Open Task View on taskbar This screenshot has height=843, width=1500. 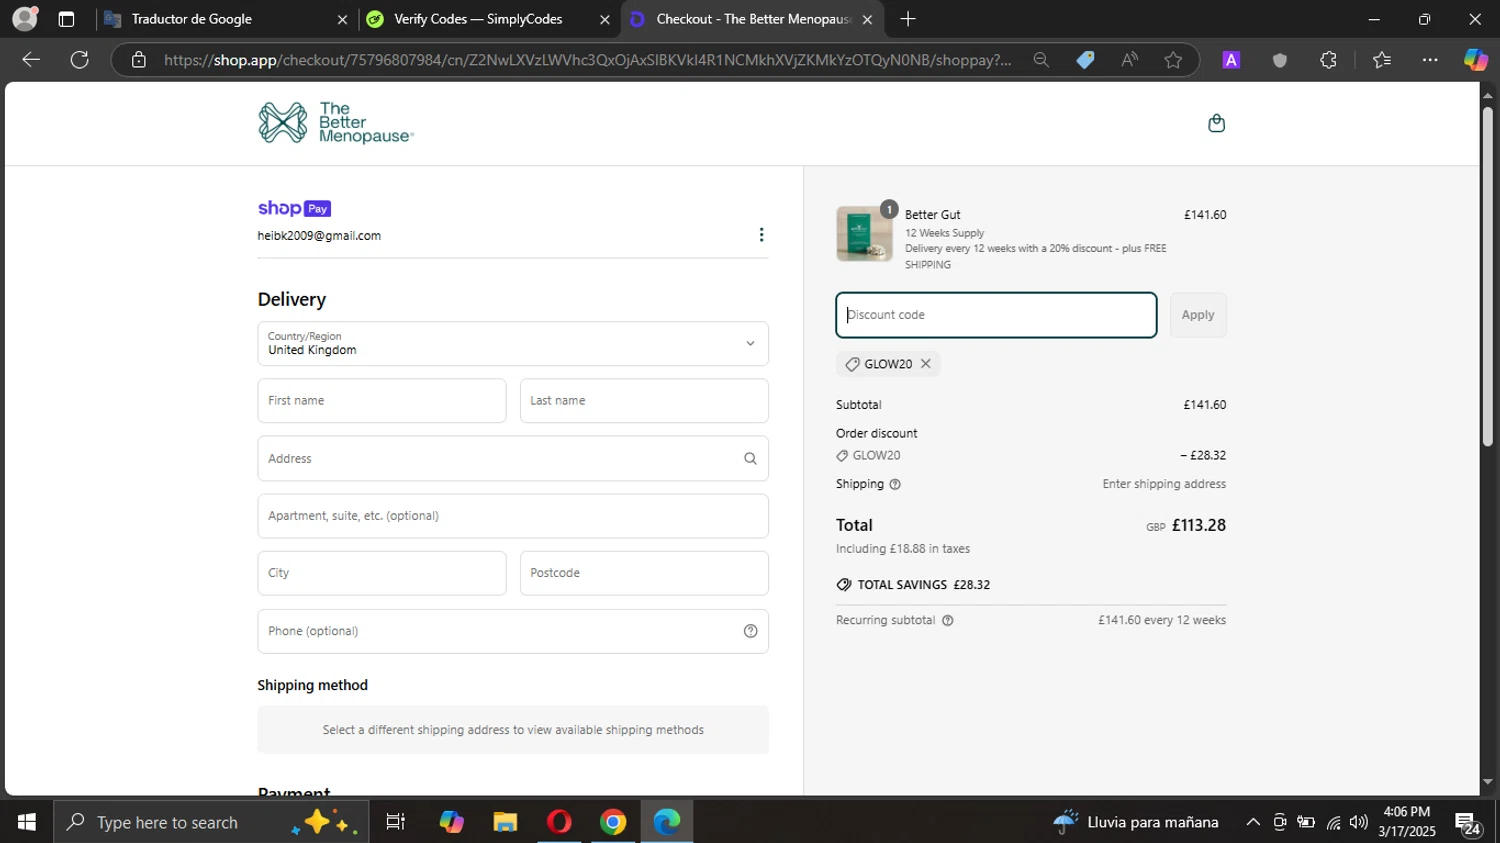[x=395, y=822]
